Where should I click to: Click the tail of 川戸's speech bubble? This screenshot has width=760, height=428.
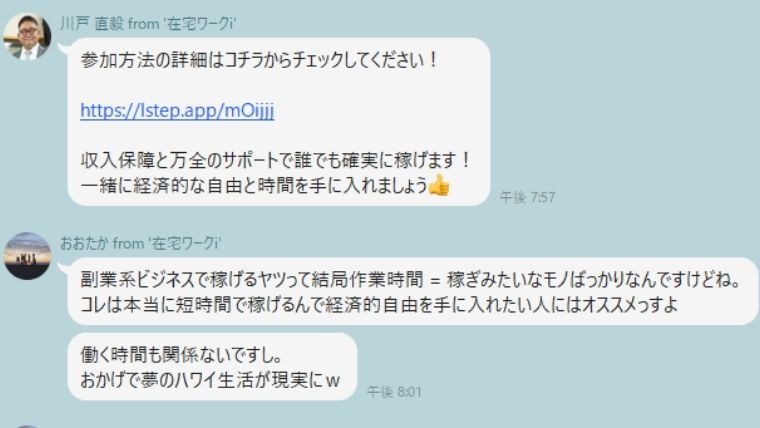click(x=63, y=48)
